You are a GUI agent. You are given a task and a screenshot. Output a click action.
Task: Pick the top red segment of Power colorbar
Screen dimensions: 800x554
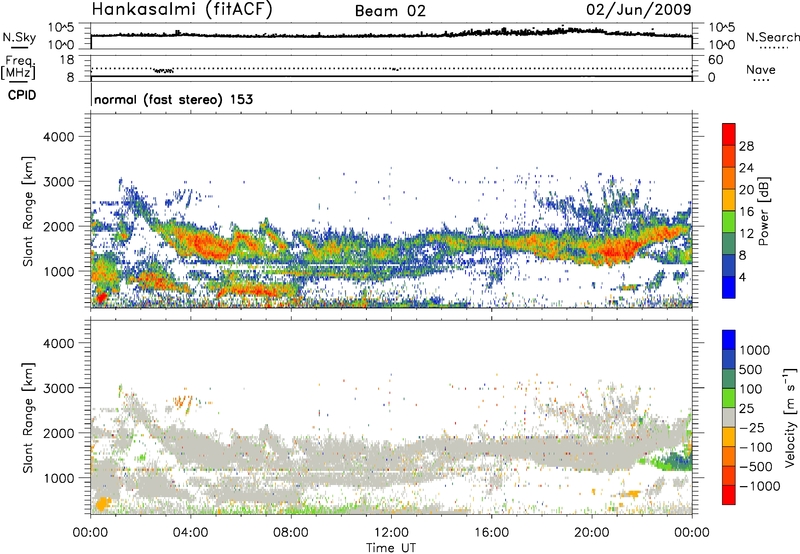[729, 135]
